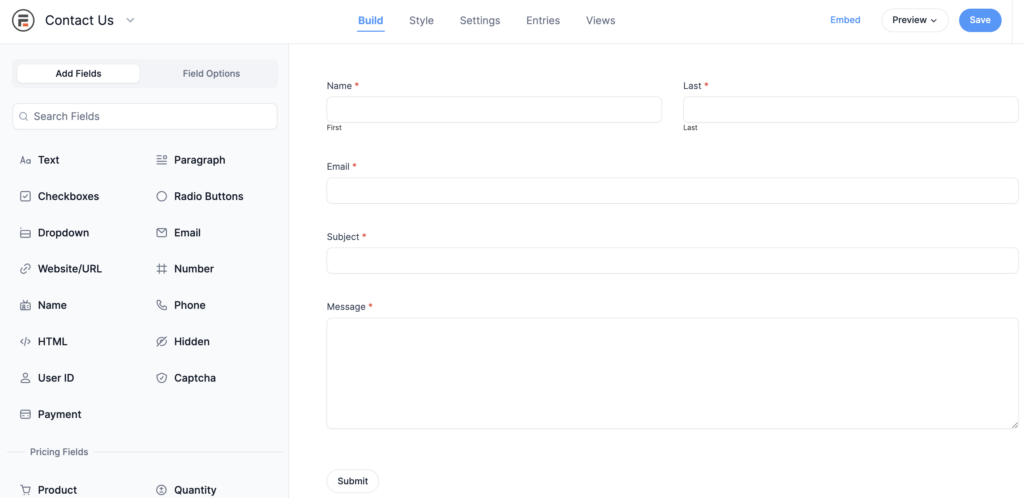The image size is (1024, 498).
Task: Click the Formidable Forms logo icon
Action: pyautogui.click(x=23, y=20)
